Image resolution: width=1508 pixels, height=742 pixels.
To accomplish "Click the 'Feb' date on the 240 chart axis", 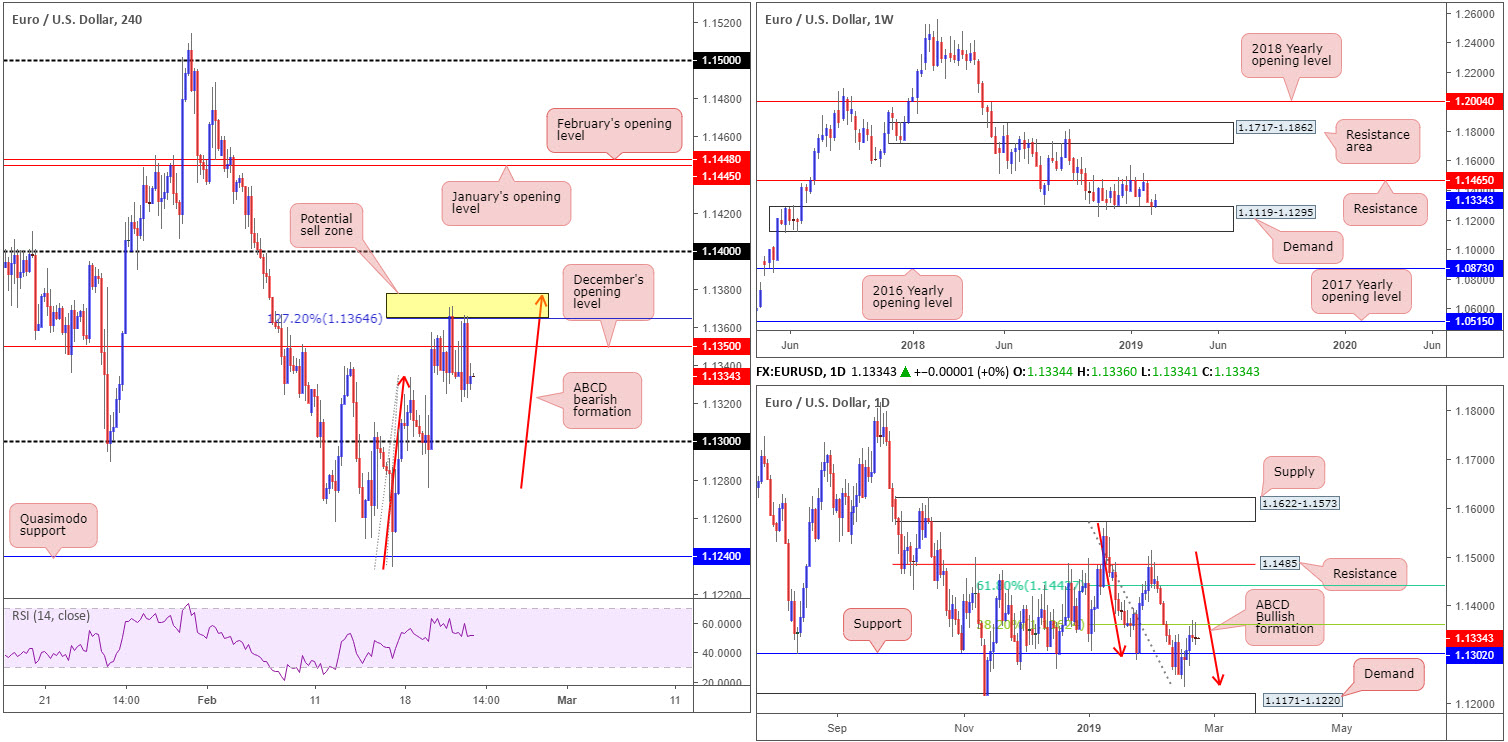I will click(x=206, y=700).
